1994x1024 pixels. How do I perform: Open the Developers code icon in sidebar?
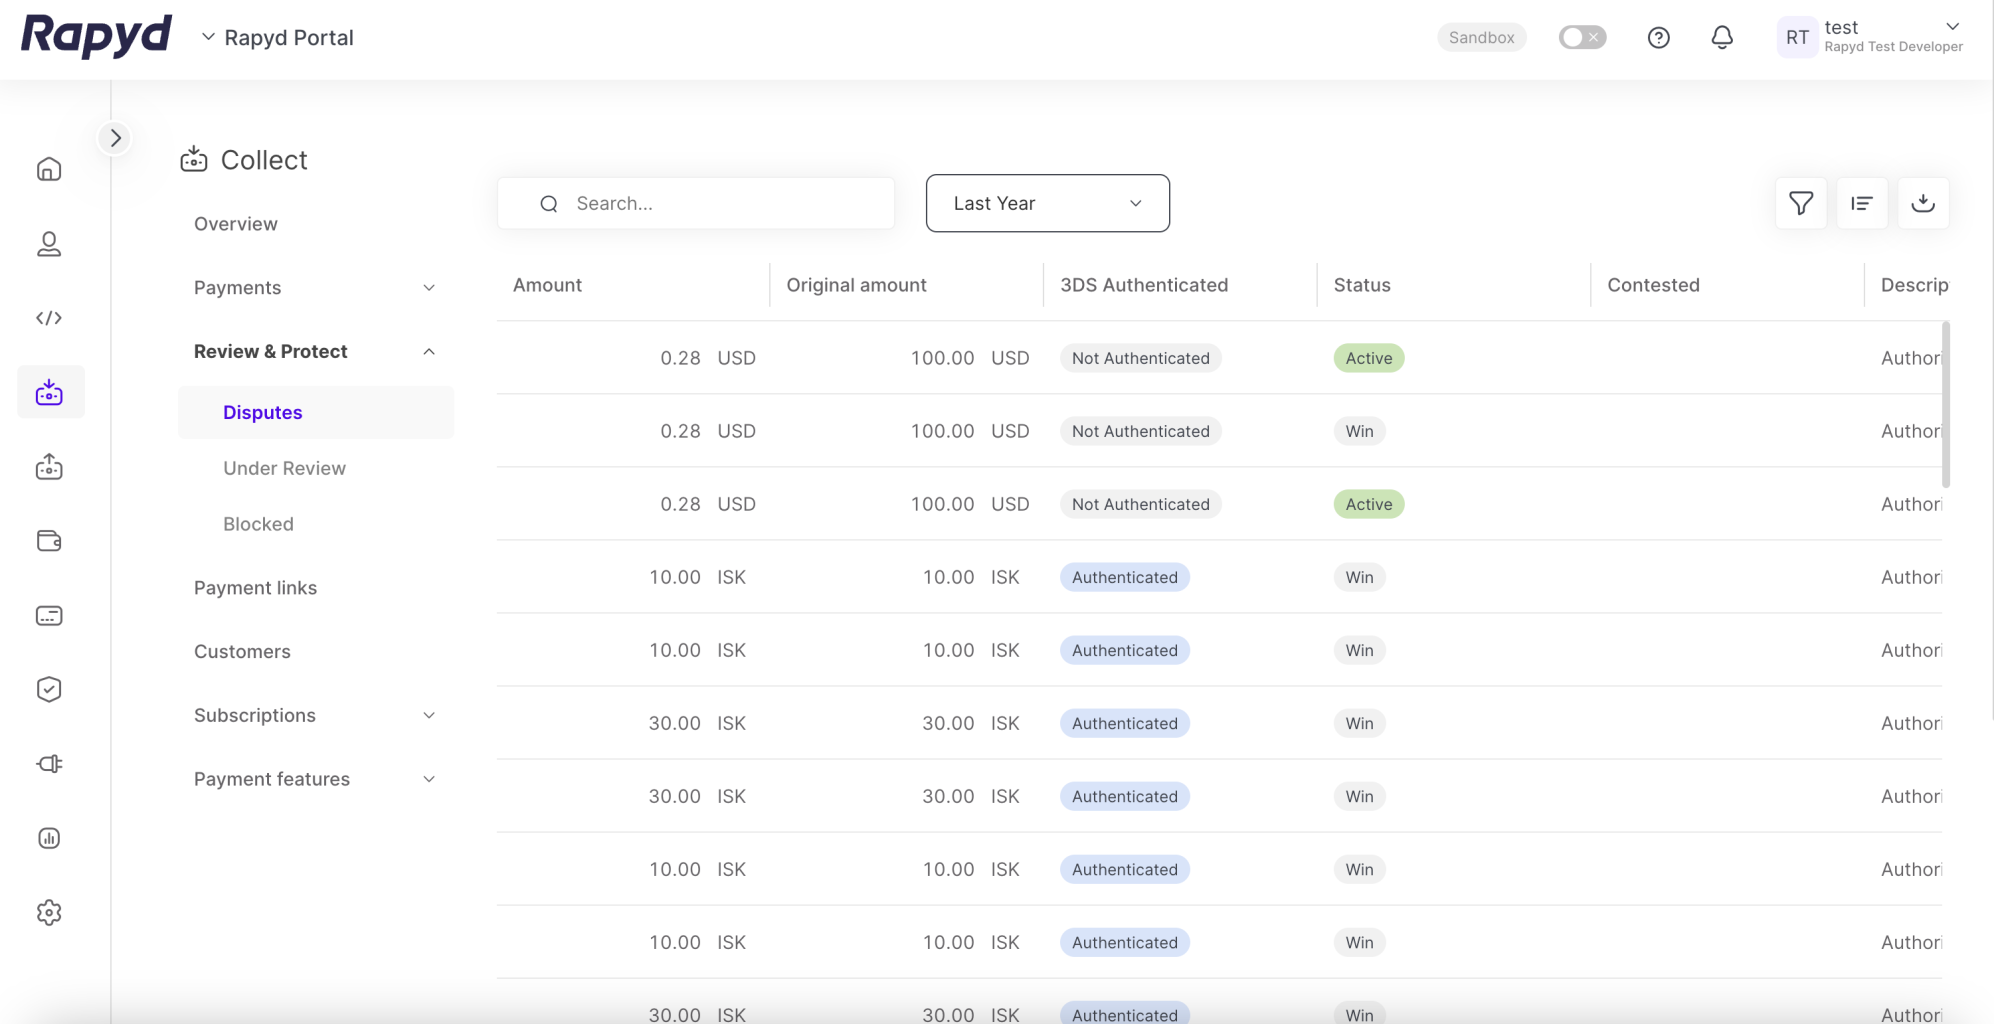[49, 318]
